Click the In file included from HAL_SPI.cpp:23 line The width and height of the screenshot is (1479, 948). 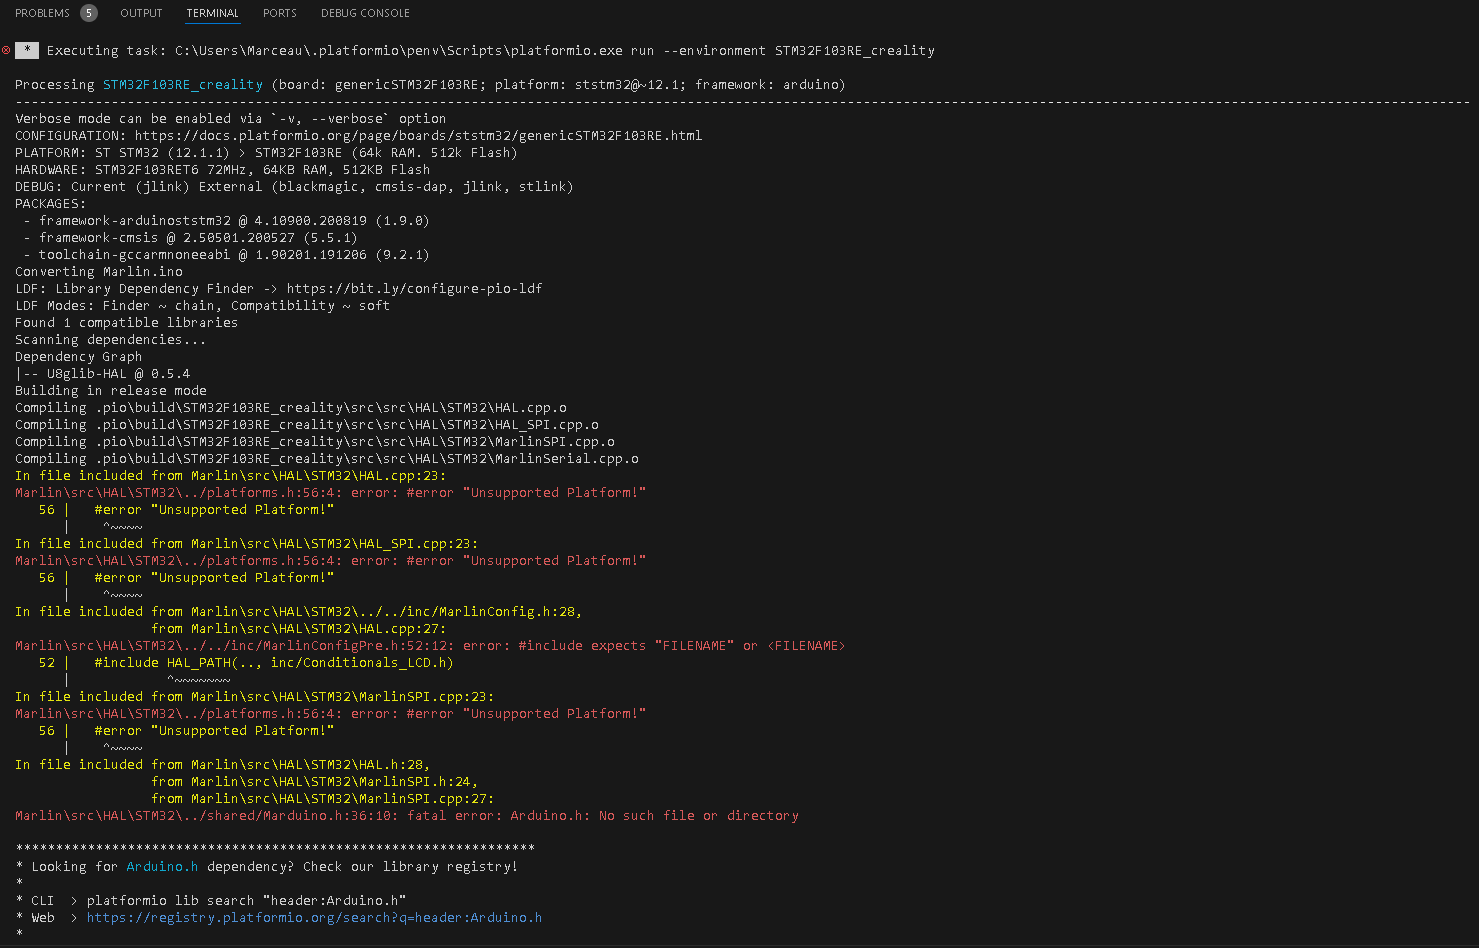(247, 543)
